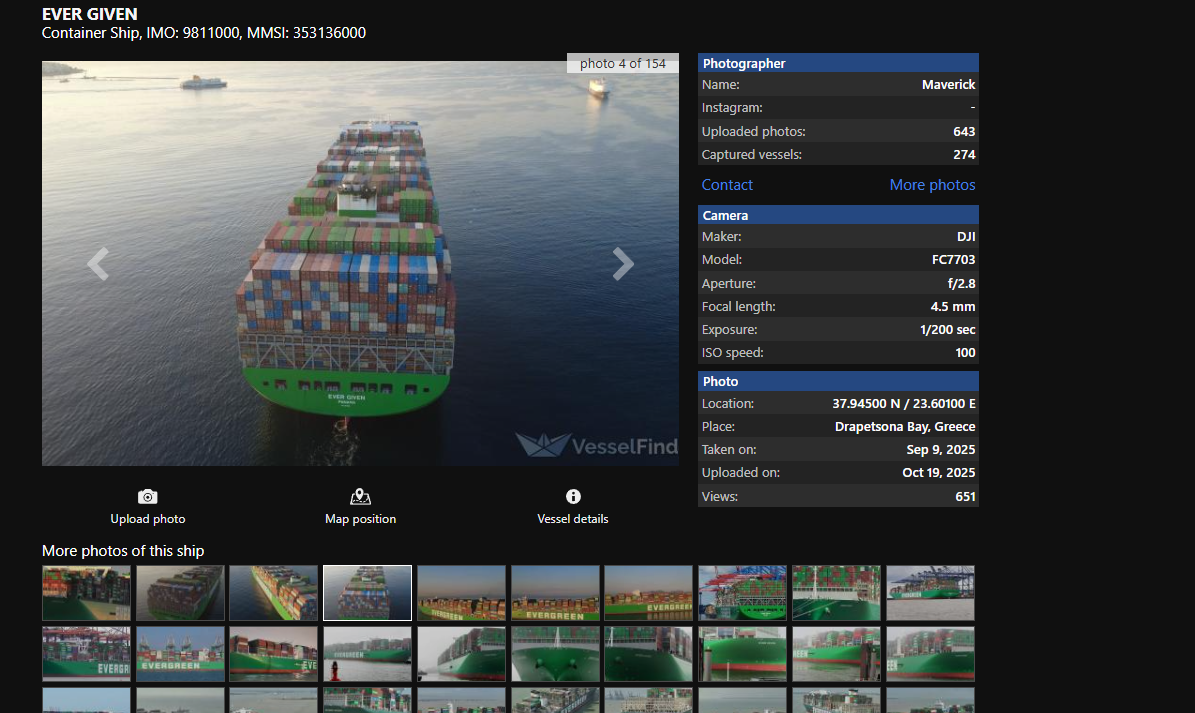The width and height of the screenshot is (1195, 713).
Task: Open the fifth thumbnail in the first row
Action: (x=461, y=593)
